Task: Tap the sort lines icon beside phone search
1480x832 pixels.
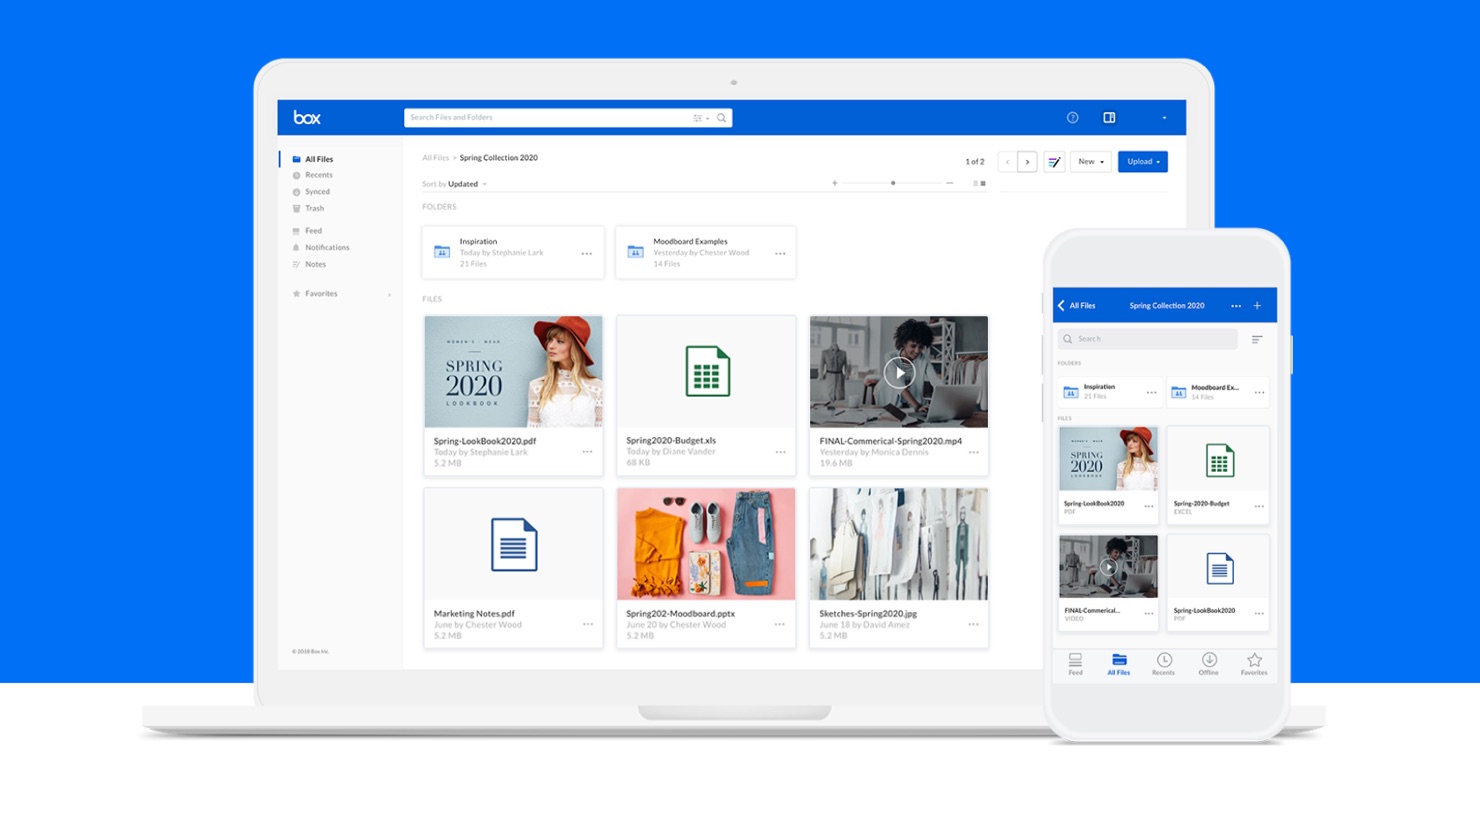Action: [1257, 340]
